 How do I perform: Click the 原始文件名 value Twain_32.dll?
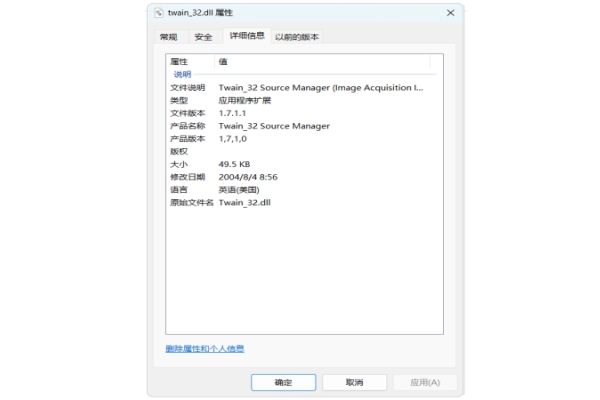(245, 202)
